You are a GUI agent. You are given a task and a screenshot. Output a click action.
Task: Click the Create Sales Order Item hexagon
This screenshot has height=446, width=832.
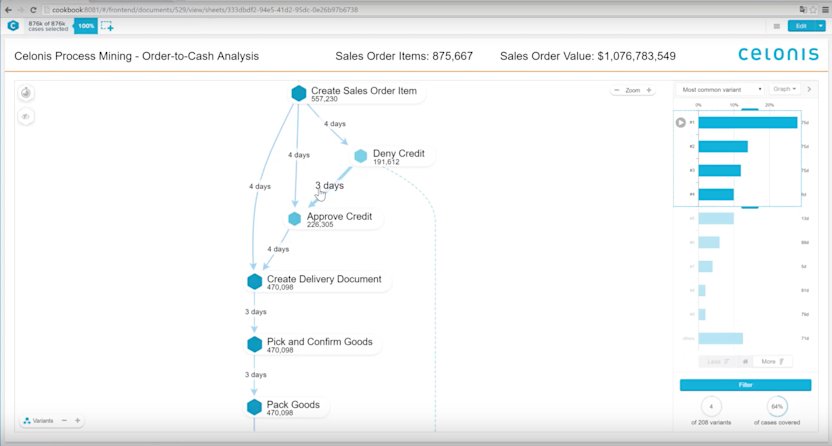click(299, 93)
